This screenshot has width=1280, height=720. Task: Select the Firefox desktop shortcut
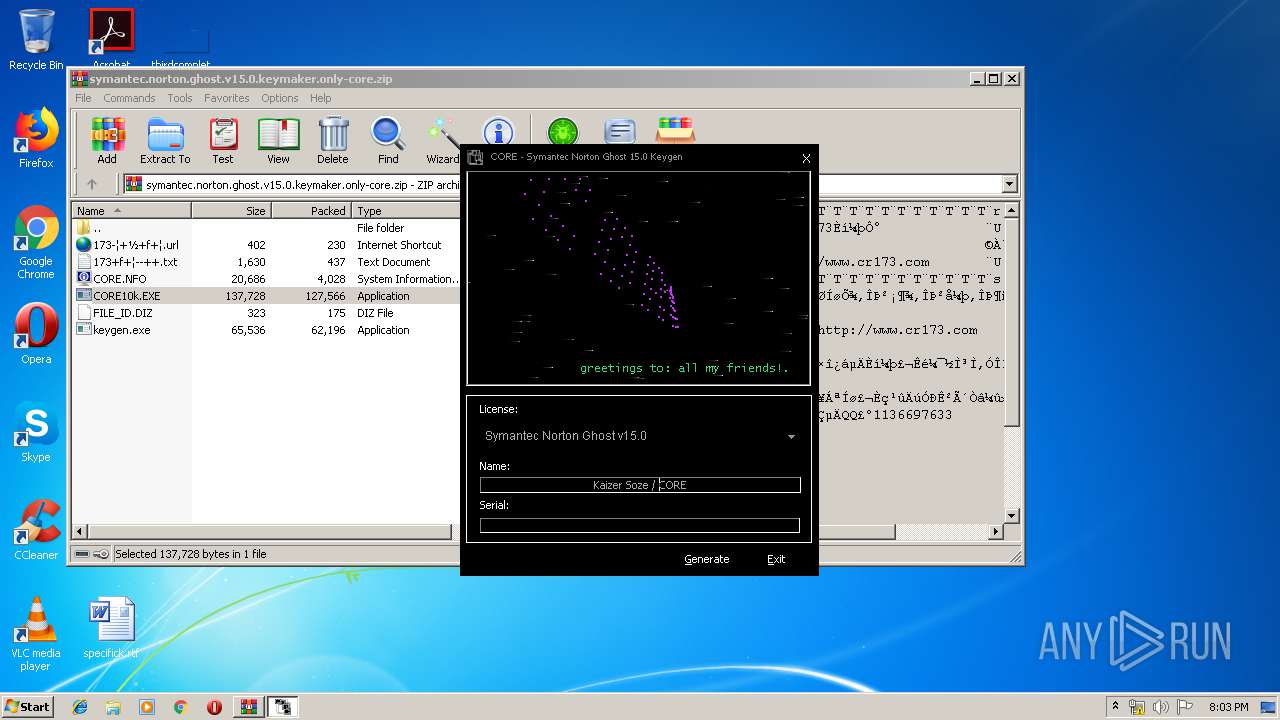coord(36,138)
